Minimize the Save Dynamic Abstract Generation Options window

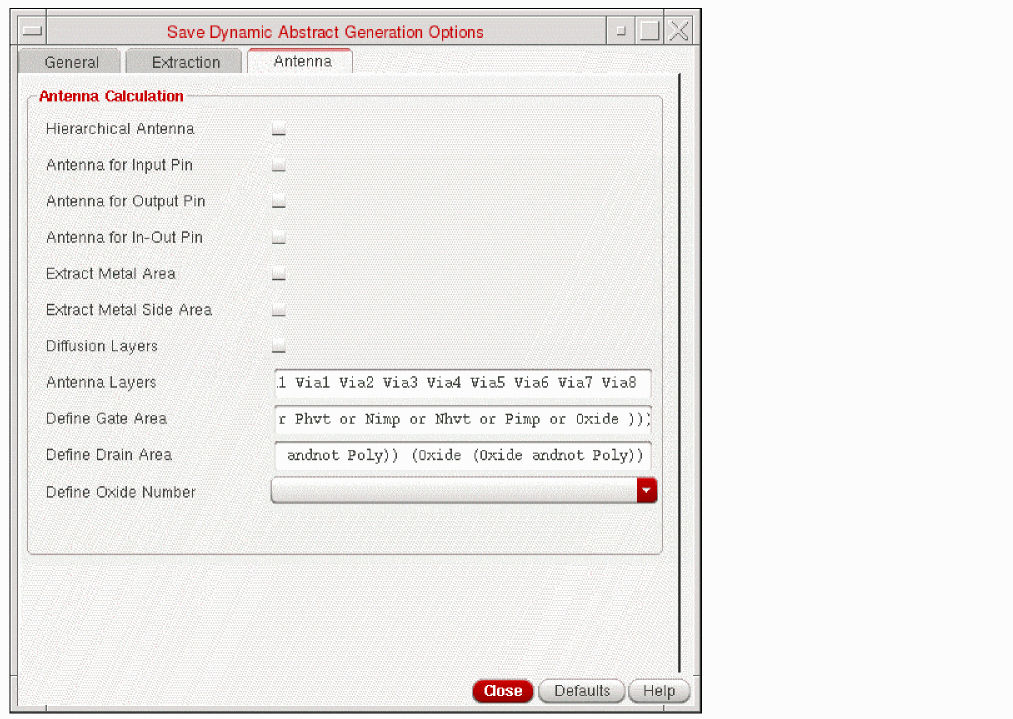click(621, 30)
